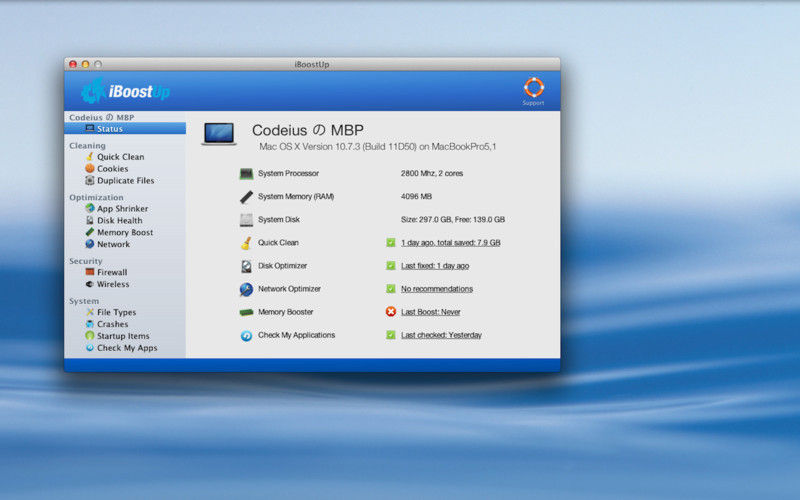Click green checkmark next to Network Optimizer status

(x=391, y=289)
